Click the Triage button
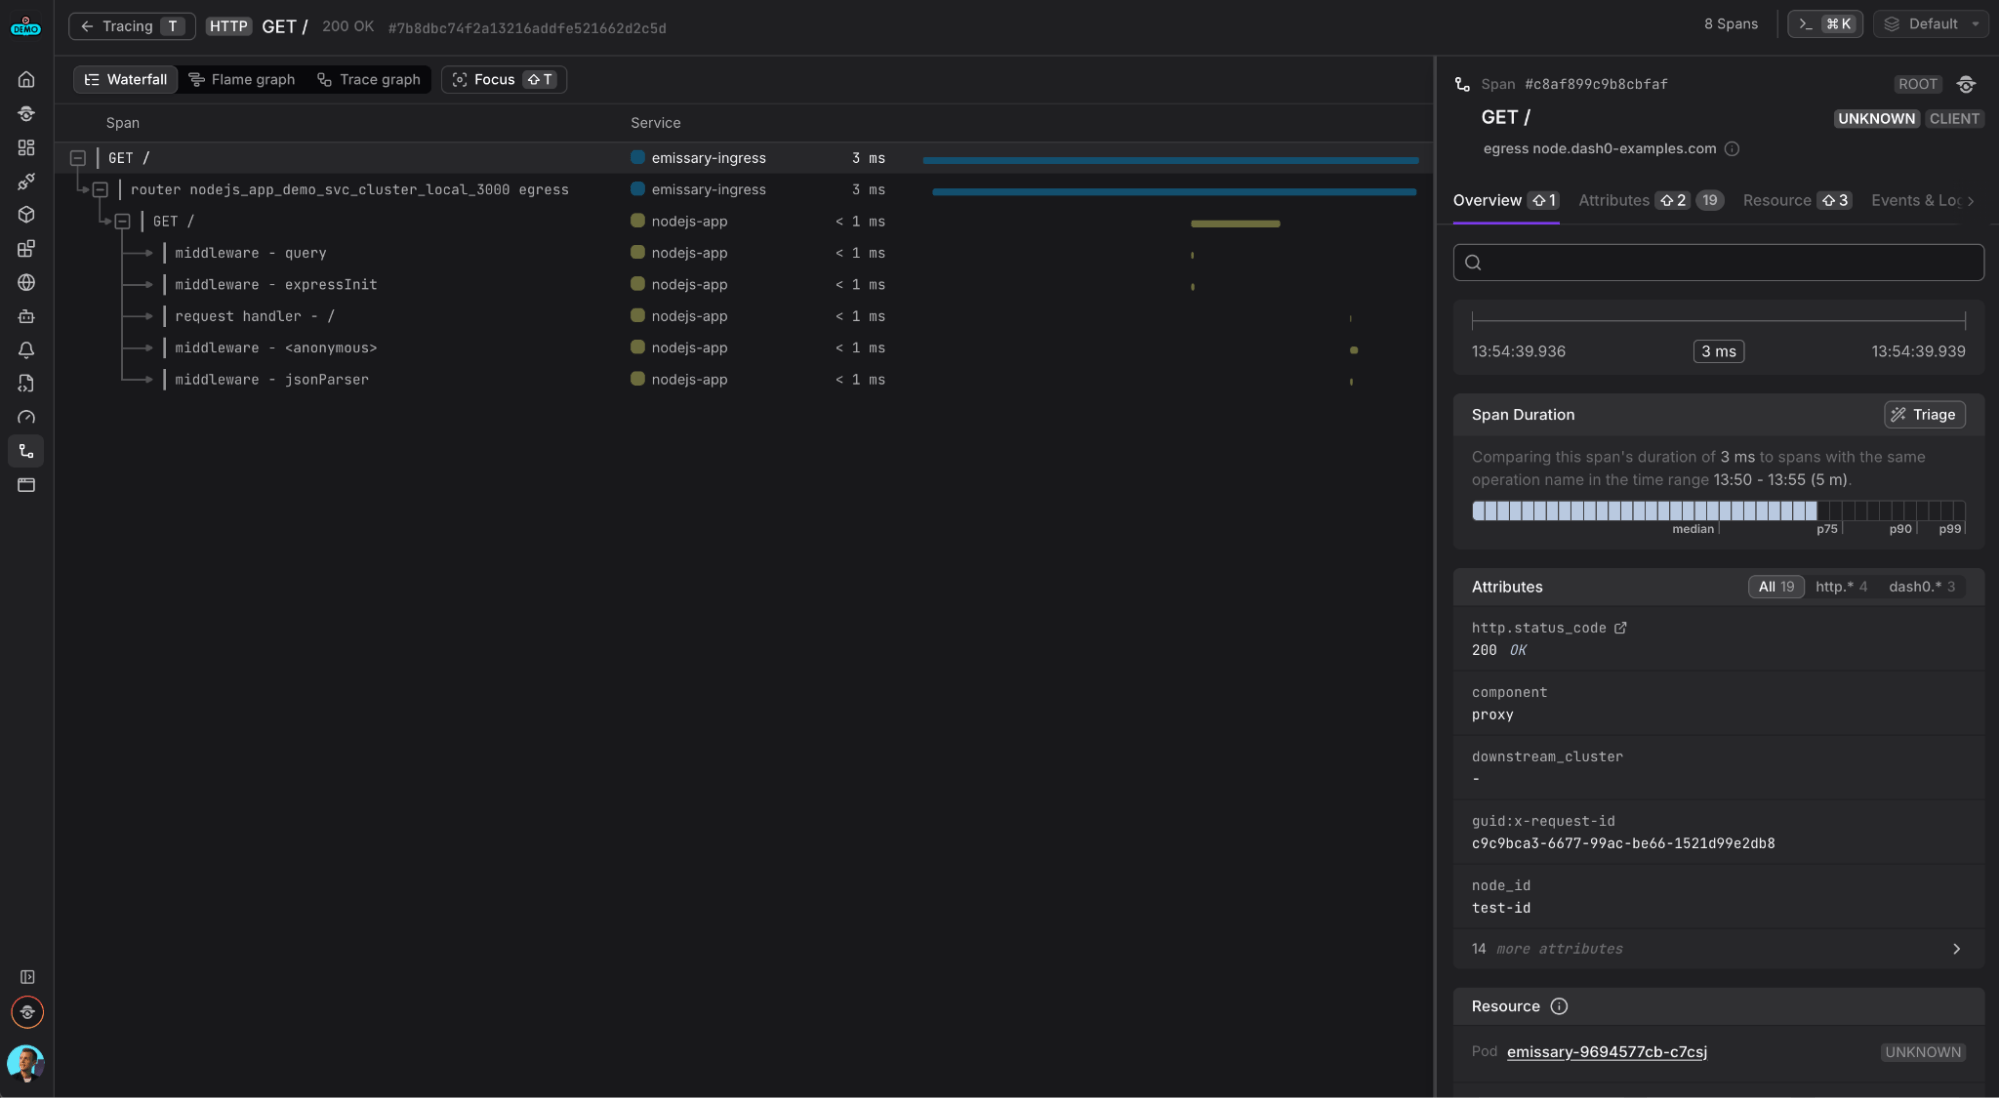Viewport: 1999px width, 1099px height. [x=1924, y=415]
